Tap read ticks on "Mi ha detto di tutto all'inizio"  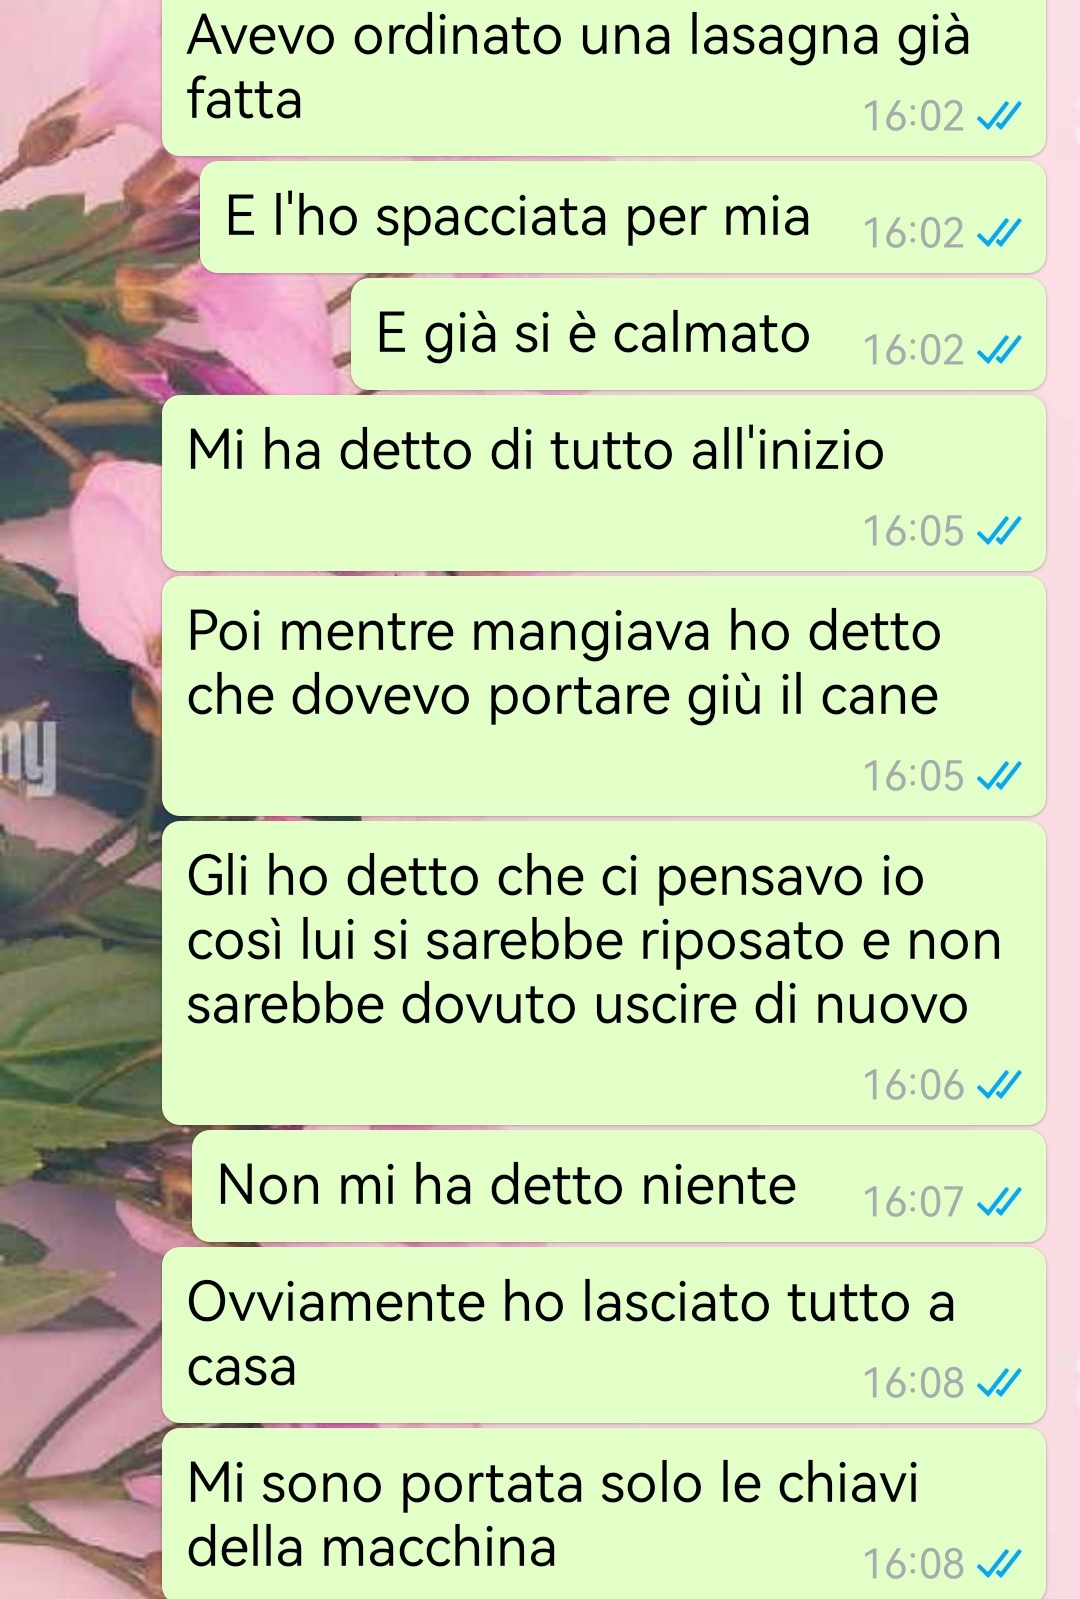[x=999, y=532]
